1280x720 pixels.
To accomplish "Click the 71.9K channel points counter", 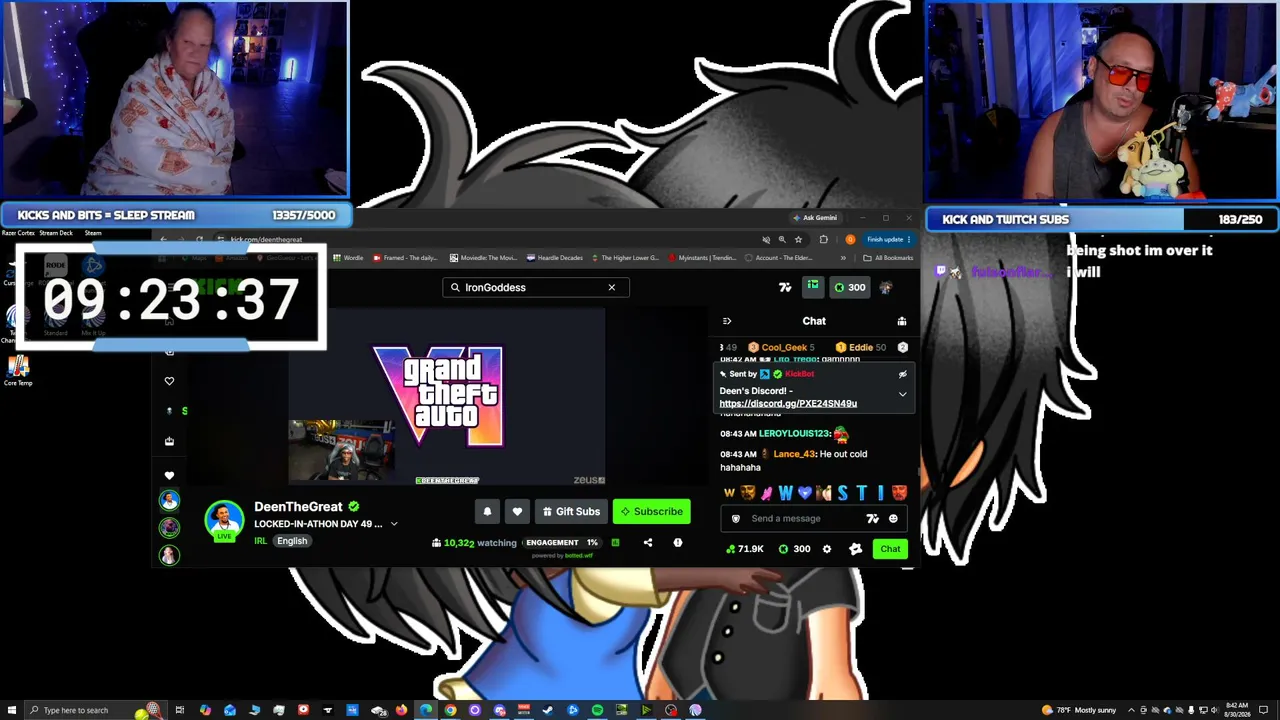I will pos(744,549).
